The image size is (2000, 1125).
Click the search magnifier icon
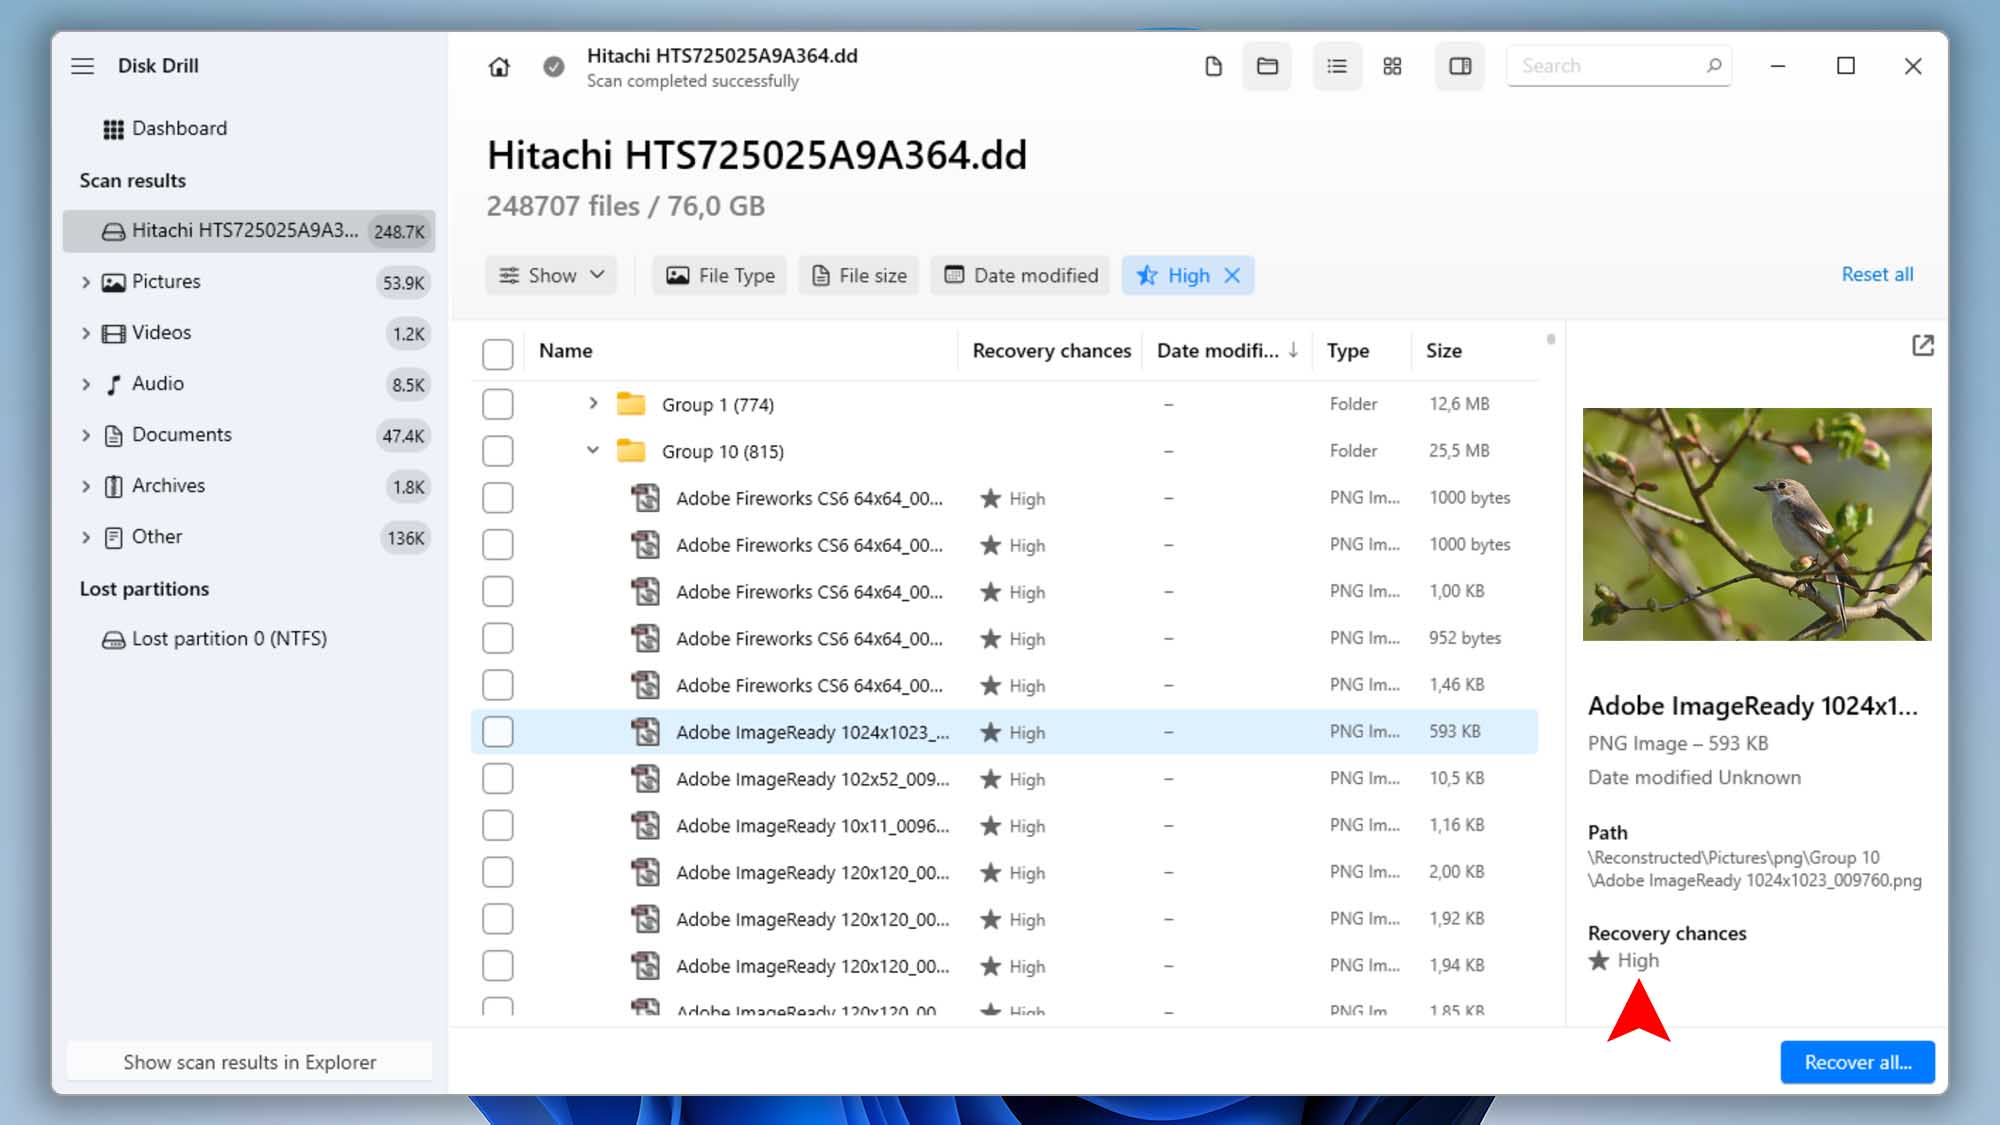pyautogui.click(x=1714, y=66)
